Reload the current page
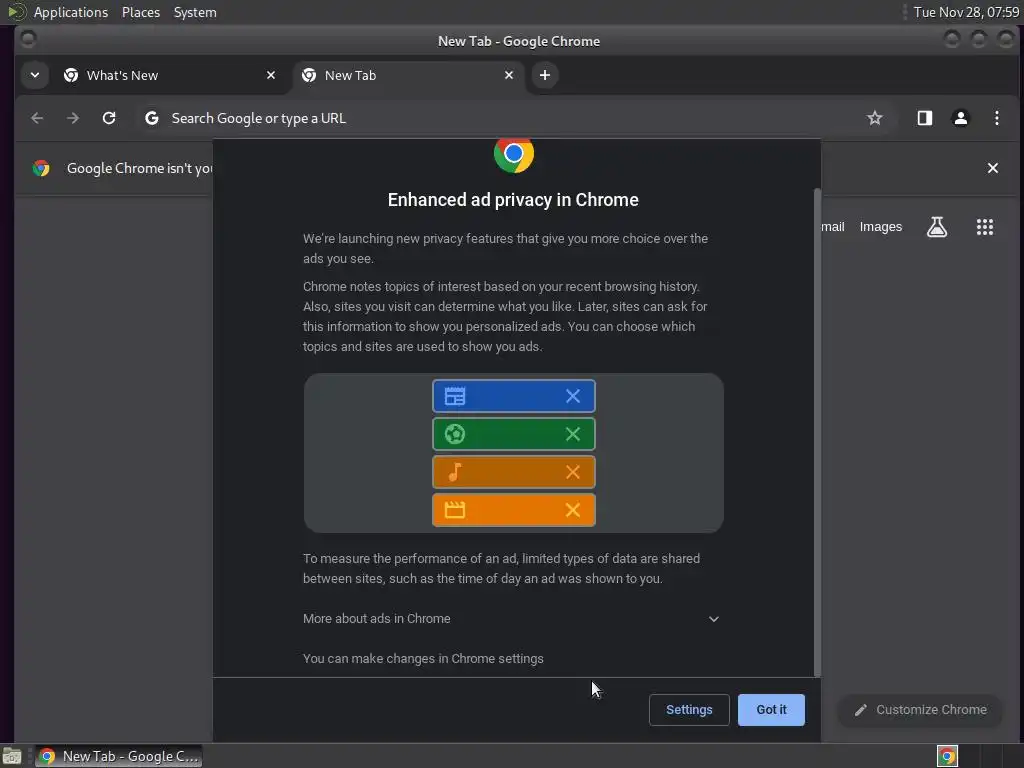This screenshot has width=1024, height=768. [x=109, y=118]
